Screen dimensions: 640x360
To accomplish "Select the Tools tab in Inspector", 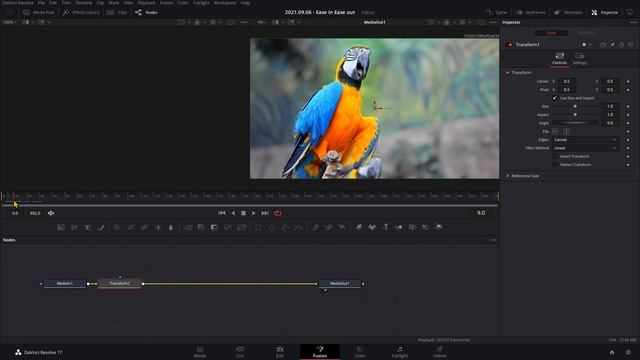I will (551, 33).
